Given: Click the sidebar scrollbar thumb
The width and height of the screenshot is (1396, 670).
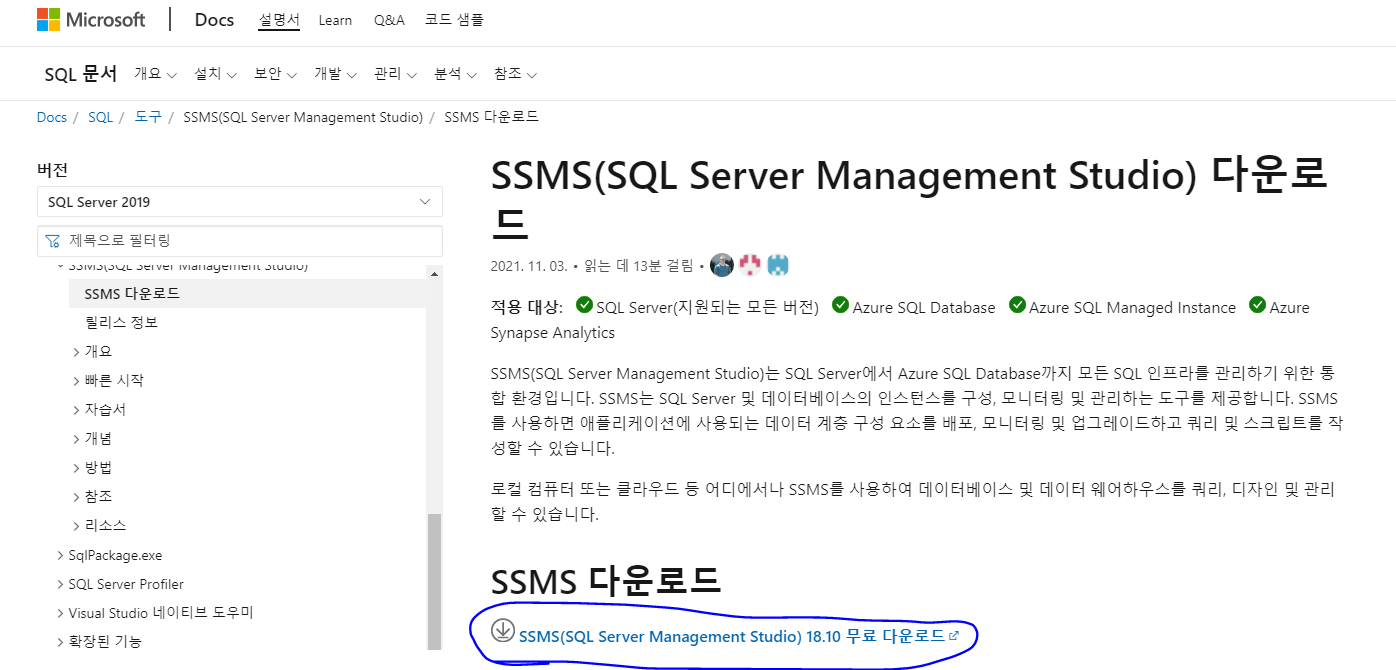Looking at the screenshot, I should click(x=434, y=582).
